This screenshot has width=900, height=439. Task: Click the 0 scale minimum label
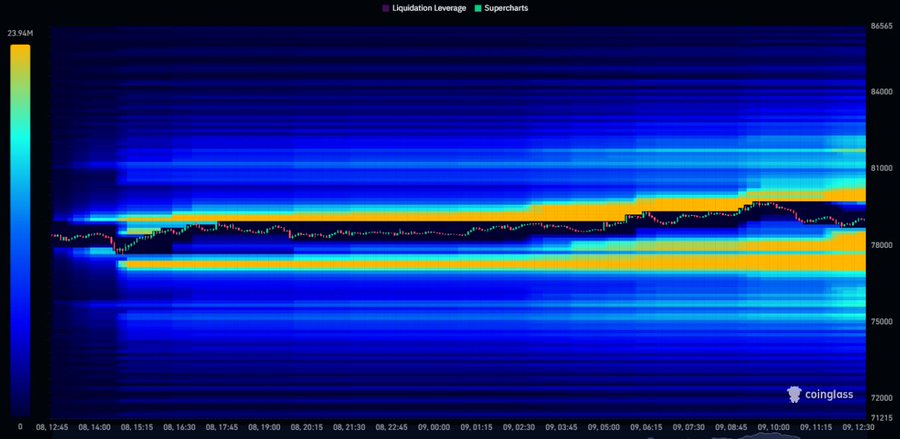click(x=20, y=426)
